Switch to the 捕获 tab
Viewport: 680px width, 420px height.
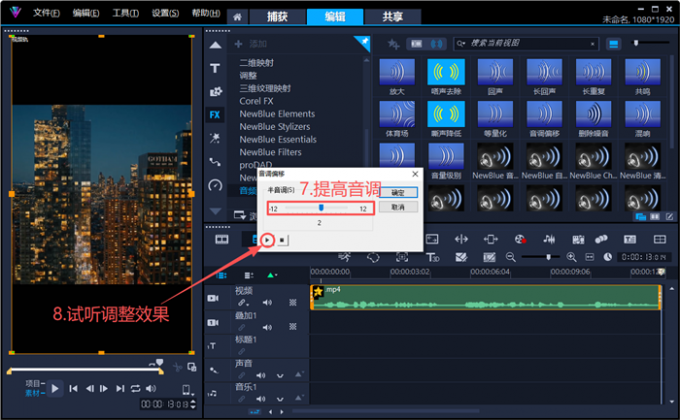click(277, 16)
